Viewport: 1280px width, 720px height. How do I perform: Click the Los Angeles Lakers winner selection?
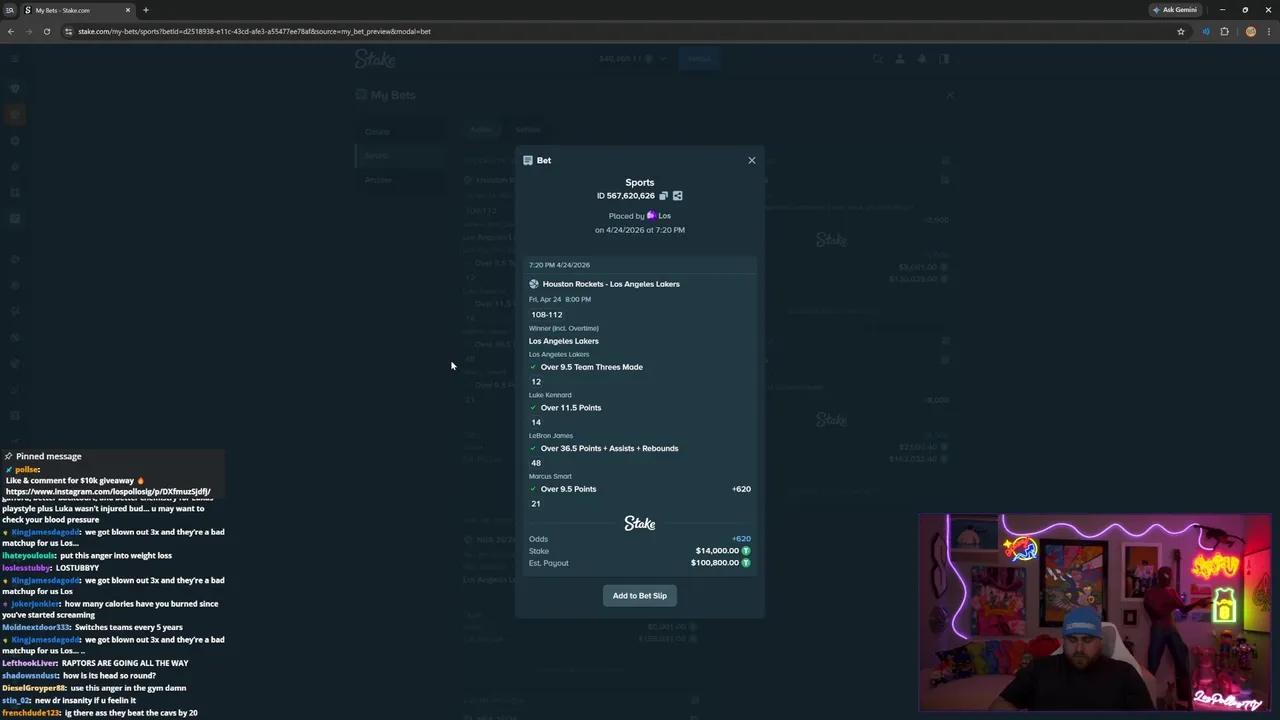click(x=564, y=341)
